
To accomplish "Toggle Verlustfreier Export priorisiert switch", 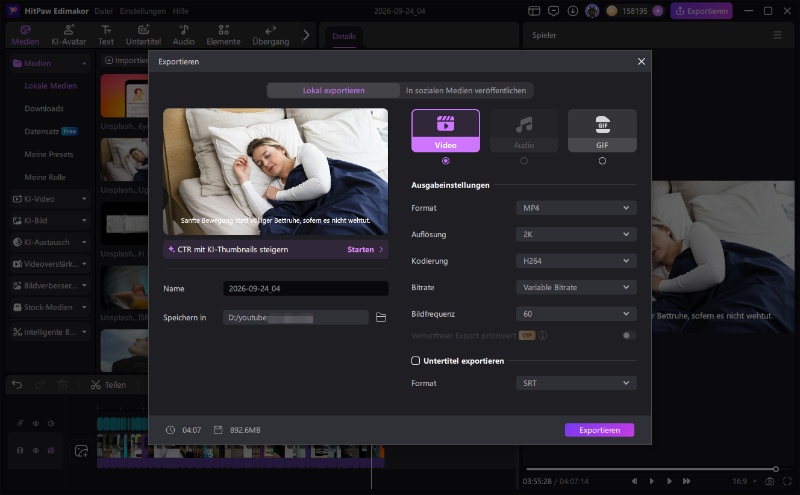I will (629, 335).
